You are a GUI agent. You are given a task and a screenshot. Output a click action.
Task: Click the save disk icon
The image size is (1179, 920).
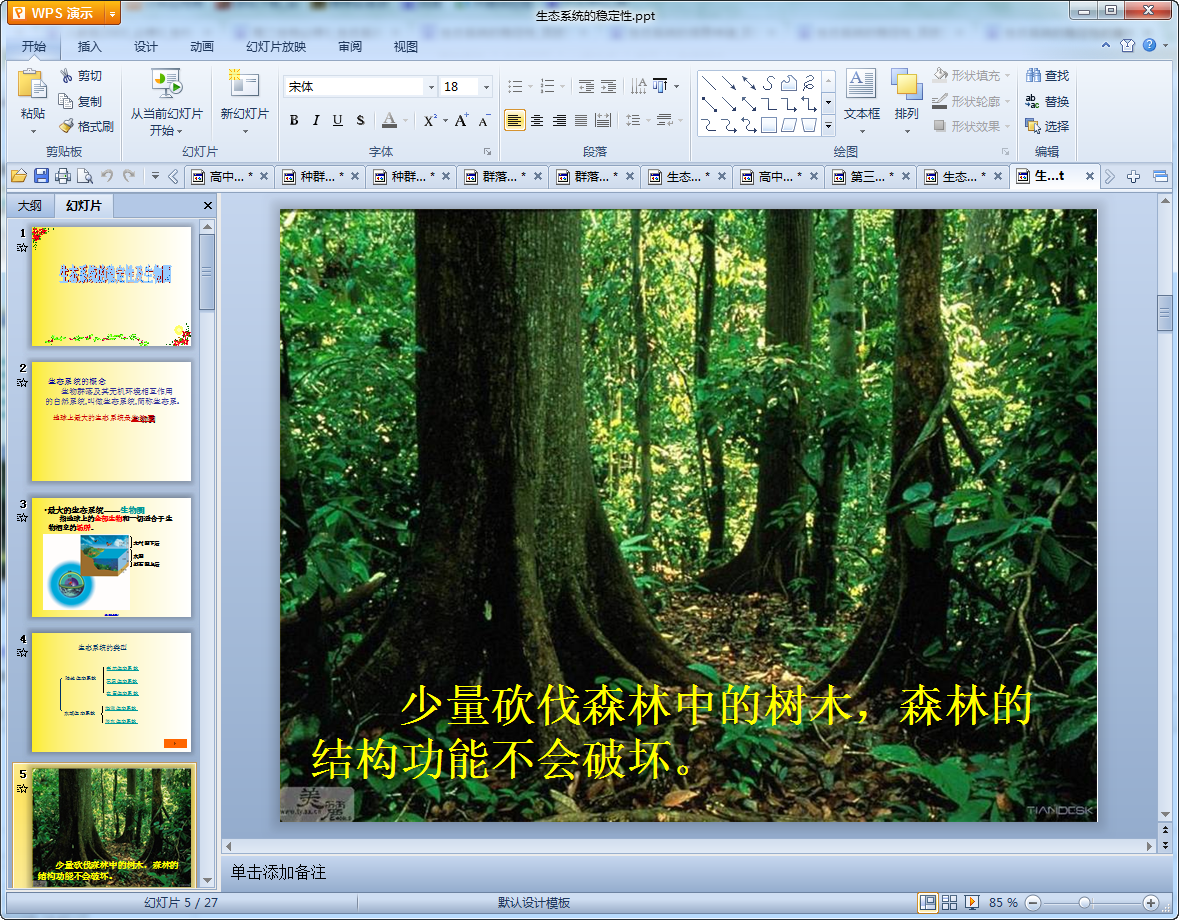[41, 176]
